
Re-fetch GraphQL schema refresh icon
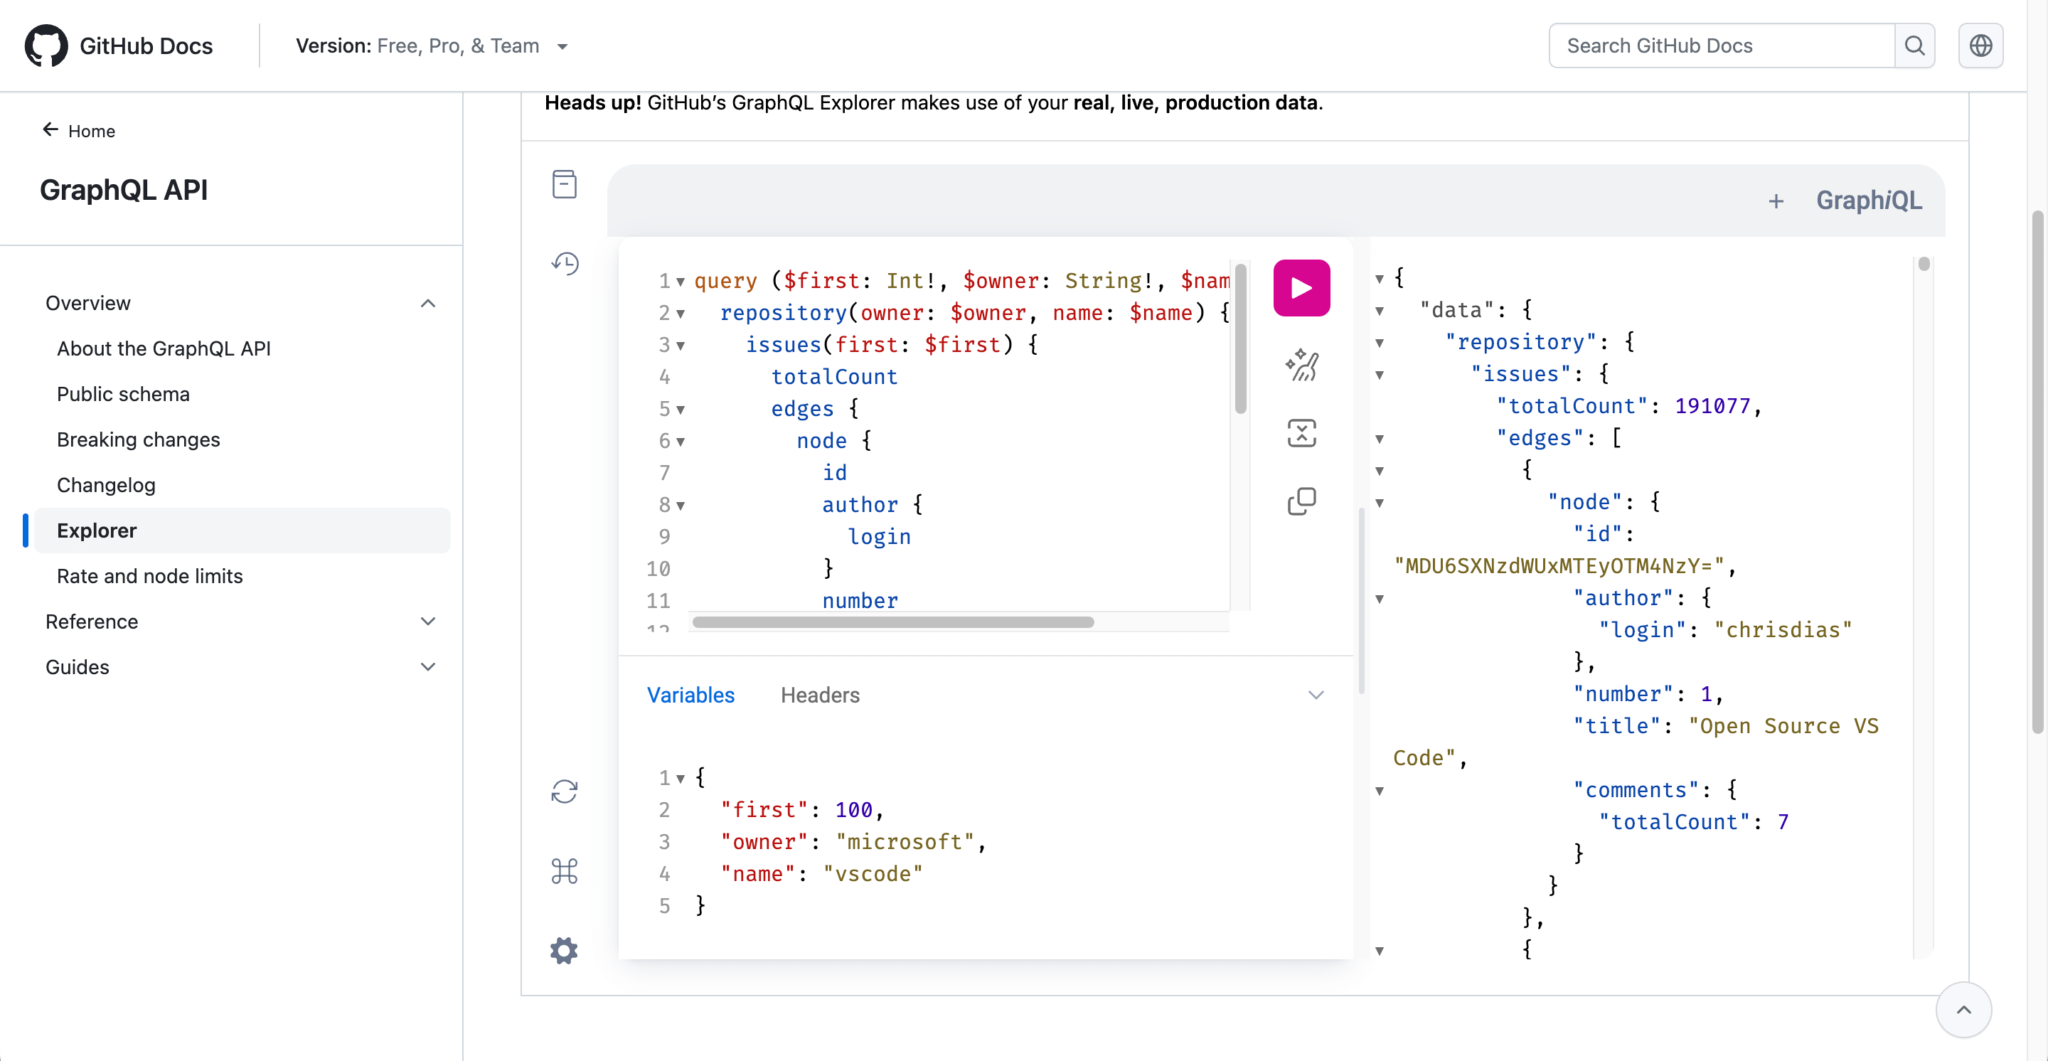(564, 792)
